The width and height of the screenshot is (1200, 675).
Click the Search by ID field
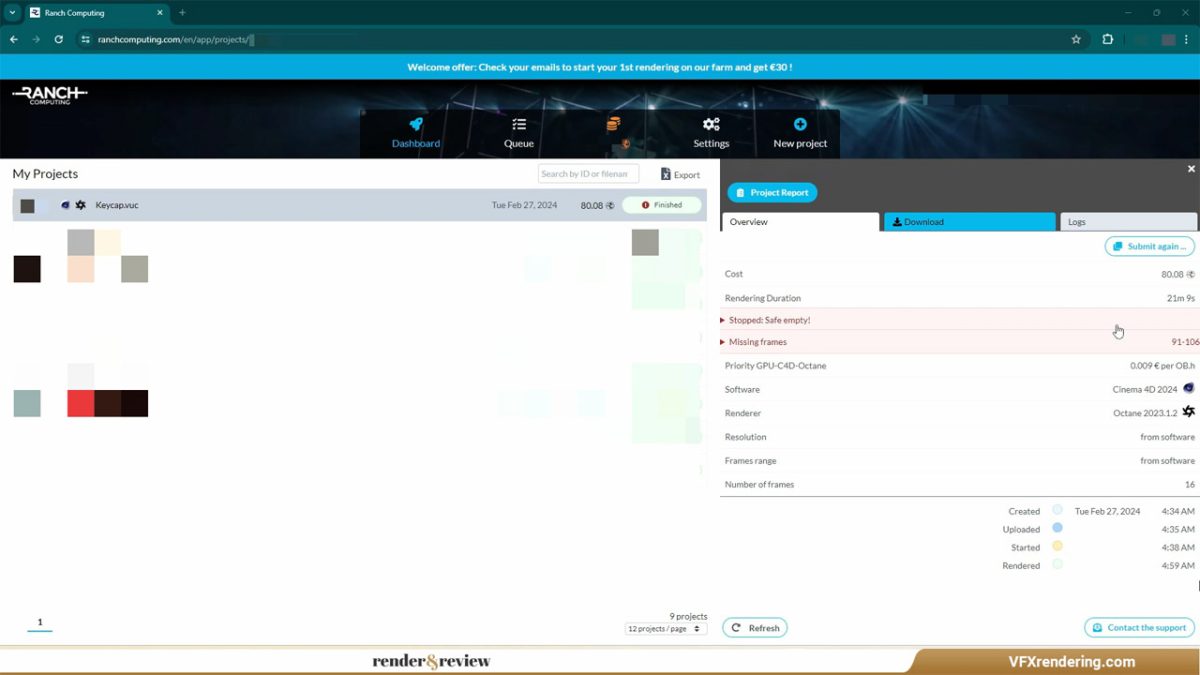588,174
